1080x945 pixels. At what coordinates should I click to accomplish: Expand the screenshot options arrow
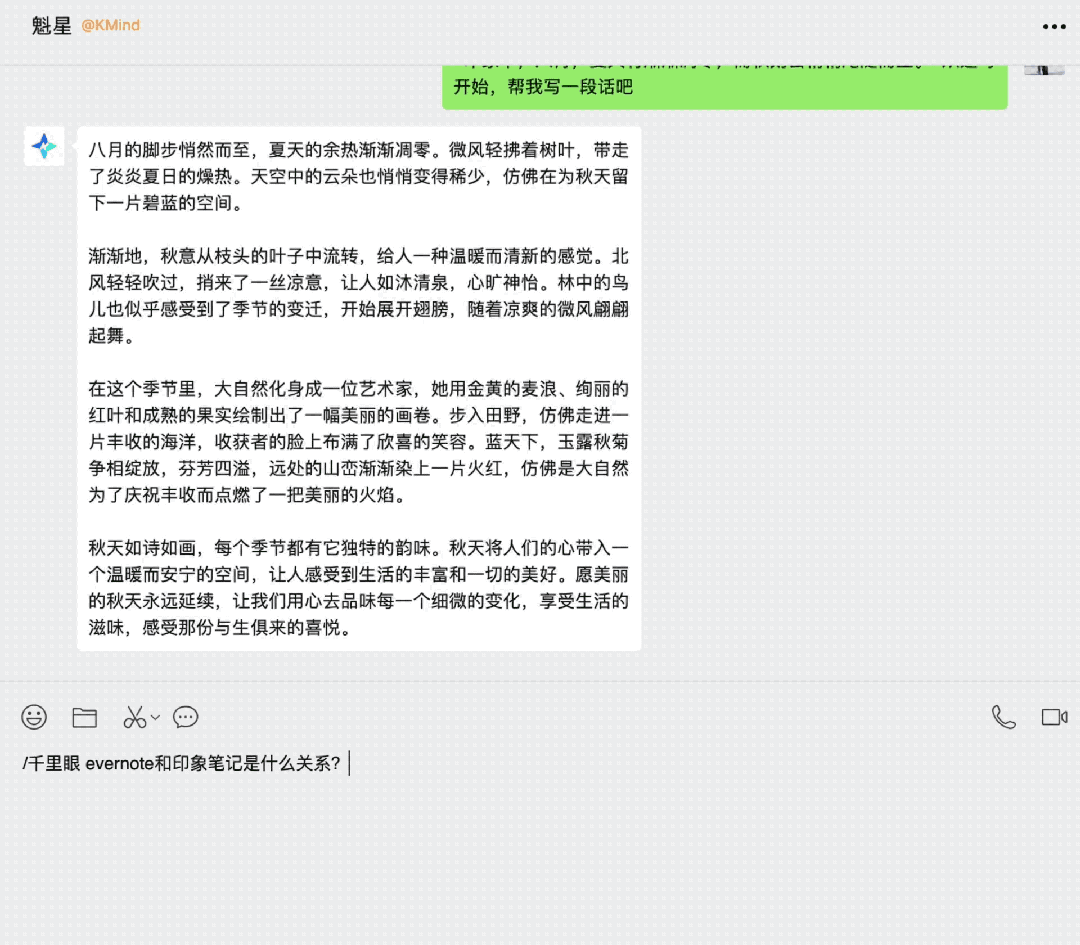(x=156, y=717)
